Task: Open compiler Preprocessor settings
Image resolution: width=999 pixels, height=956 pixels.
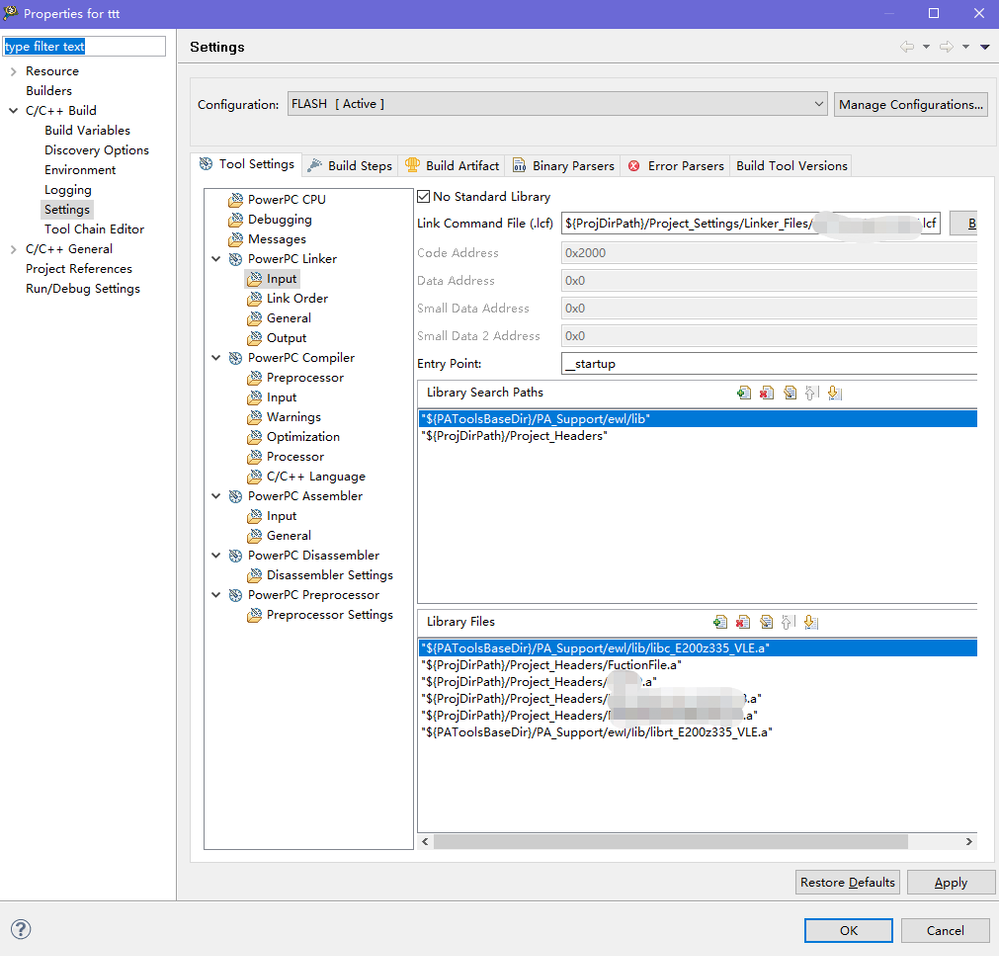Action: [x=305, y=378]
